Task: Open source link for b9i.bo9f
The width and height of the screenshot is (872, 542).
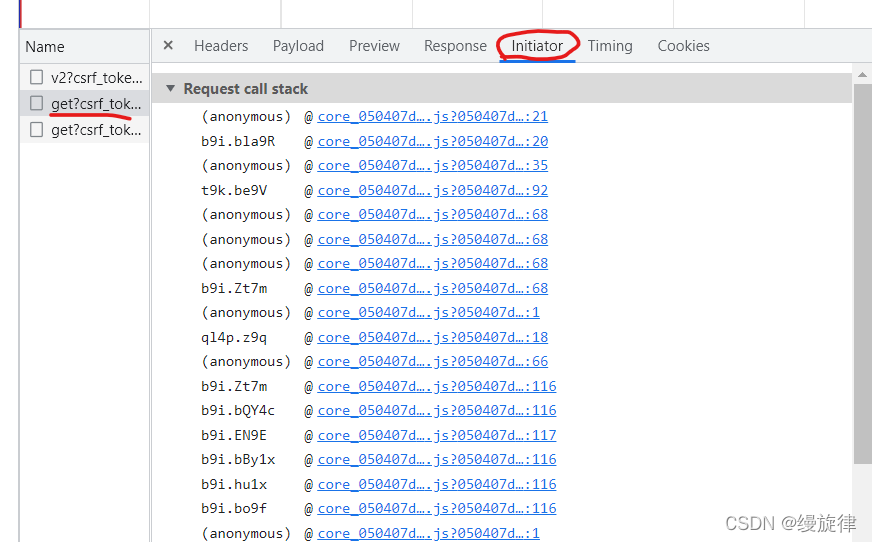Action: [x=437, y=508]
